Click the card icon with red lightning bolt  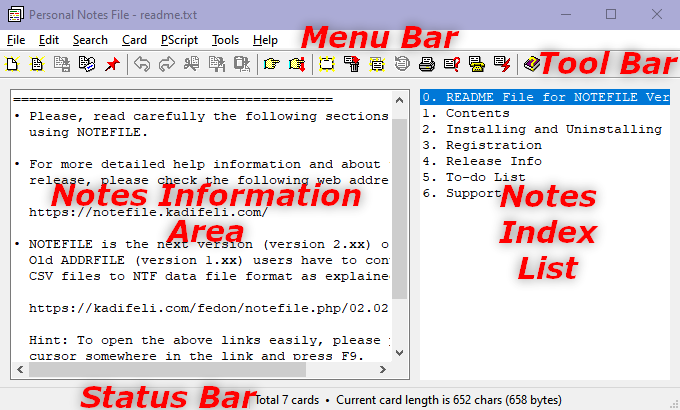[x=502, y=64]
